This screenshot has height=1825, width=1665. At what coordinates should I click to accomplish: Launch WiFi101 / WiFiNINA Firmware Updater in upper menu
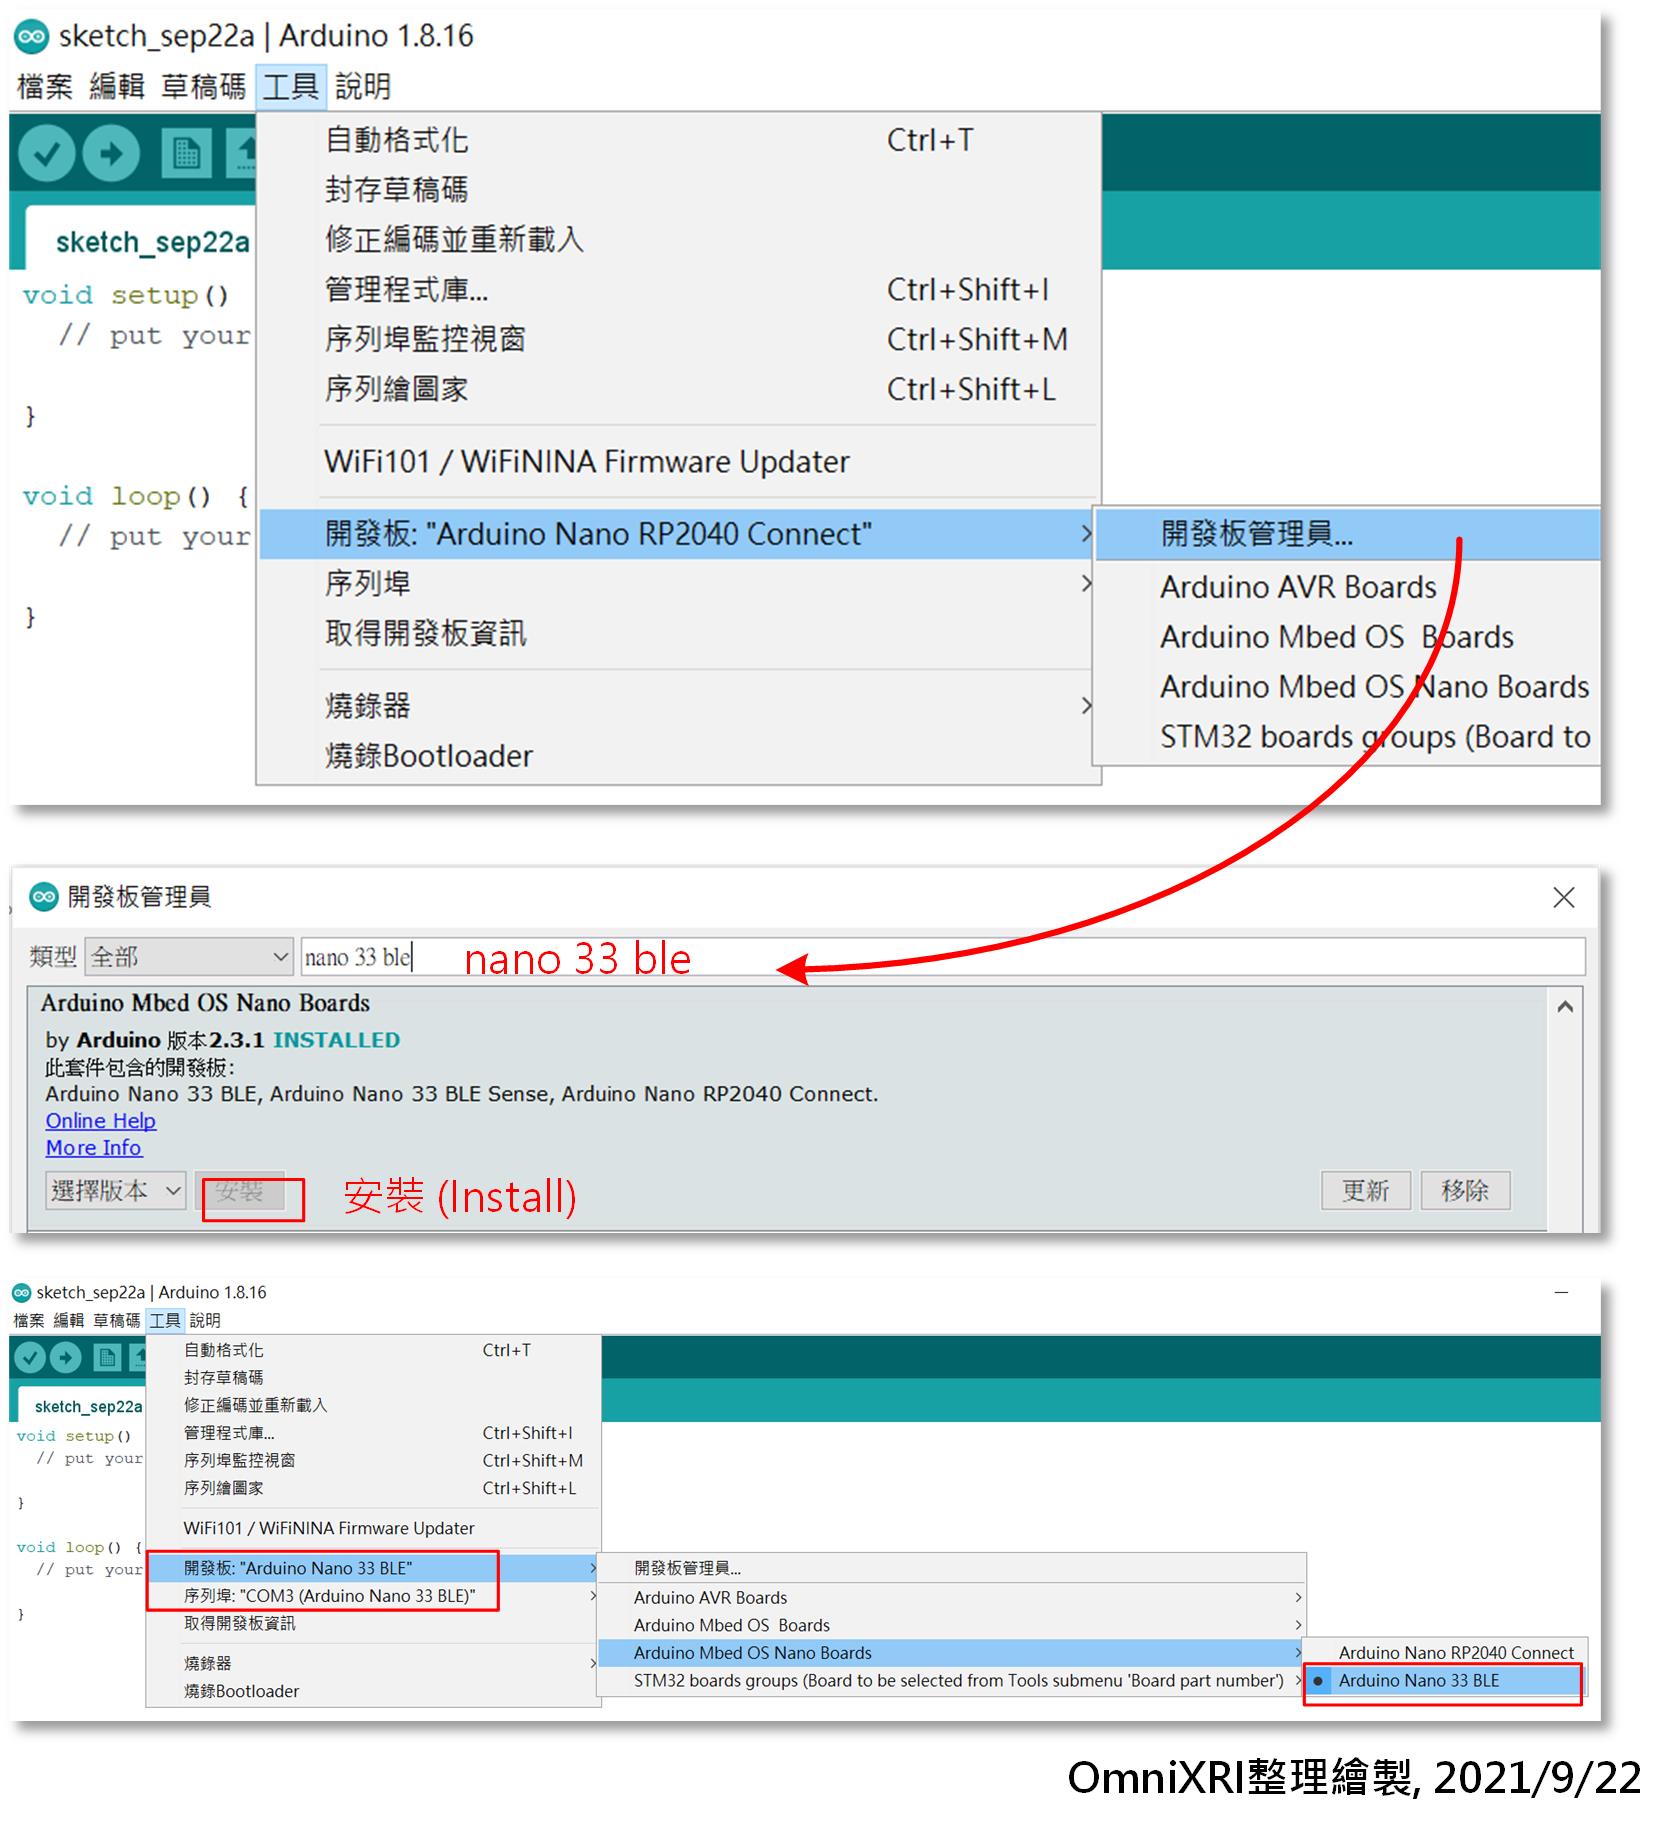tap(679, 462)
